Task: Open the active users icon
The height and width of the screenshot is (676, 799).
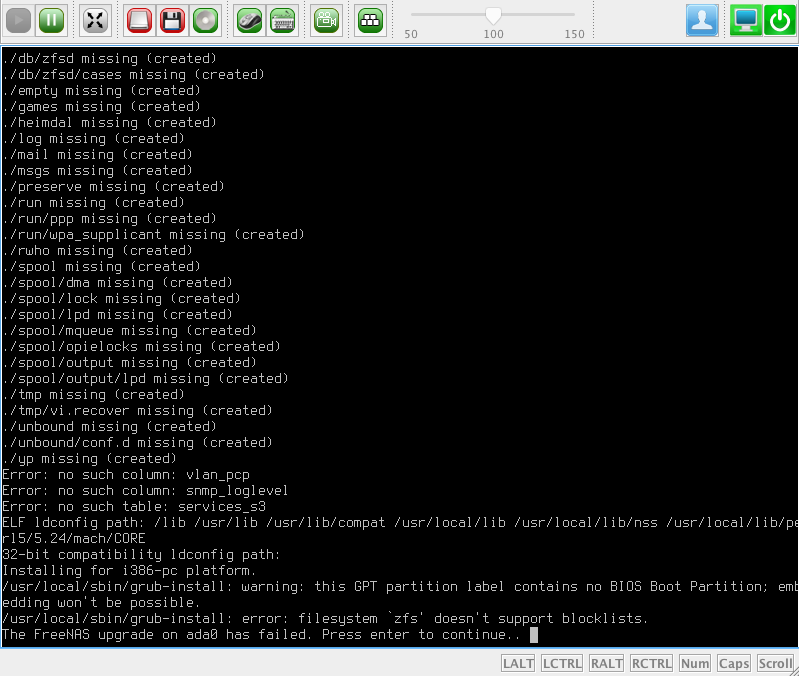Action: click(702, 20)
